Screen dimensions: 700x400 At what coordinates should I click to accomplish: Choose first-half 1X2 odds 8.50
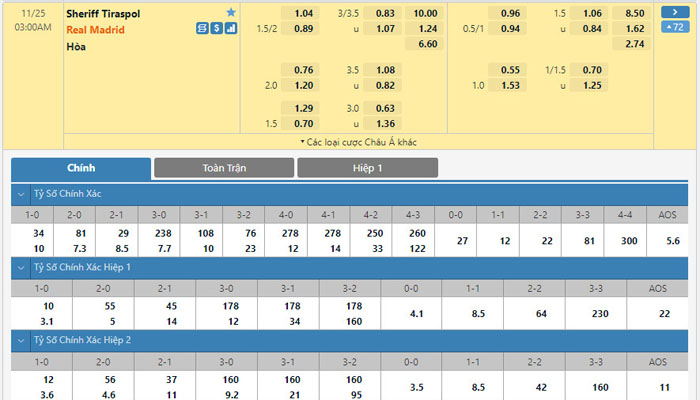(631, 13)
